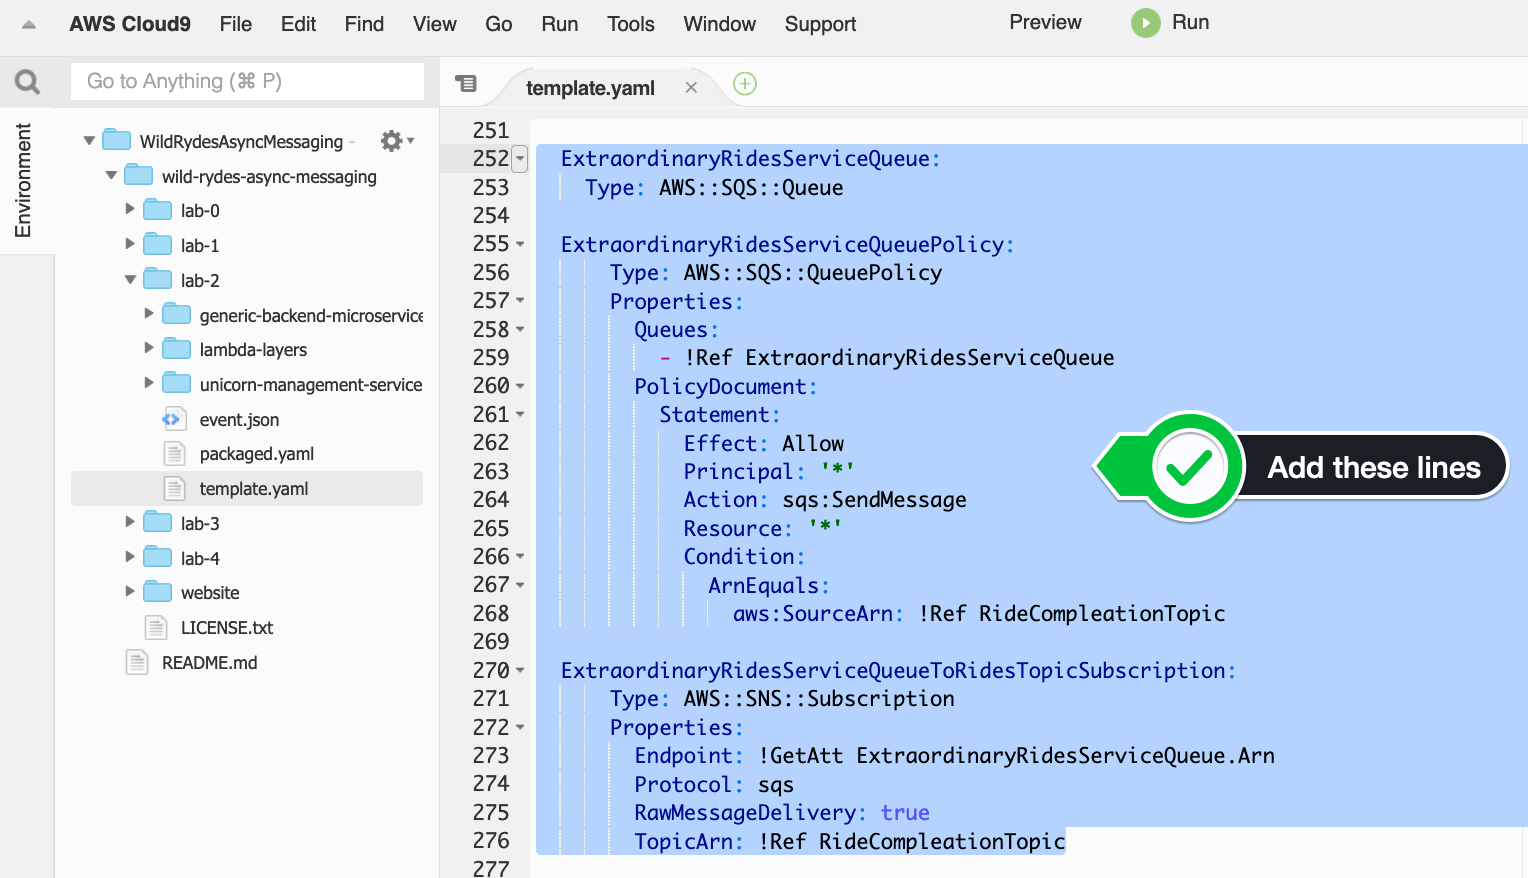Fold Statement block at line 261
Screen dimensions: 1528x878
pyautogui.click(x=520, y=414)
